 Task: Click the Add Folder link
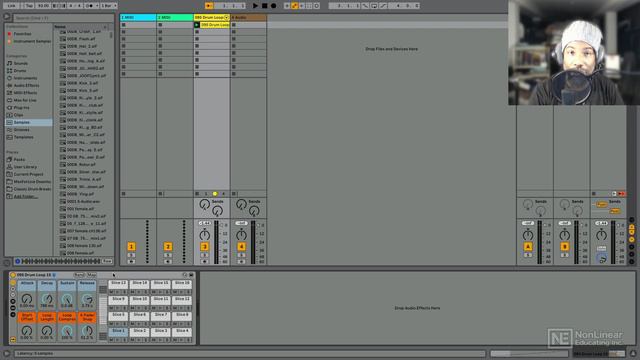[25, 196]
